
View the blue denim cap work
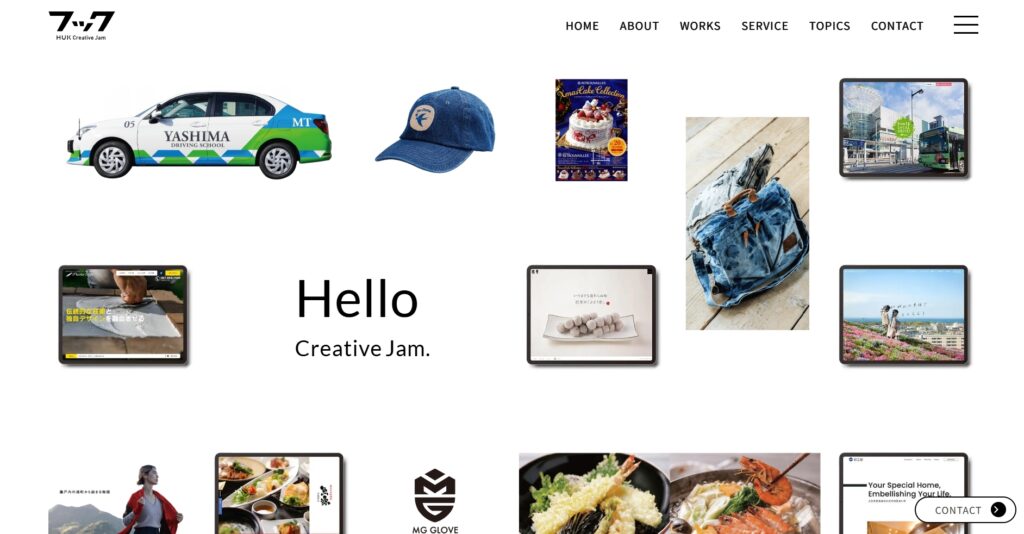click(436, 129)
